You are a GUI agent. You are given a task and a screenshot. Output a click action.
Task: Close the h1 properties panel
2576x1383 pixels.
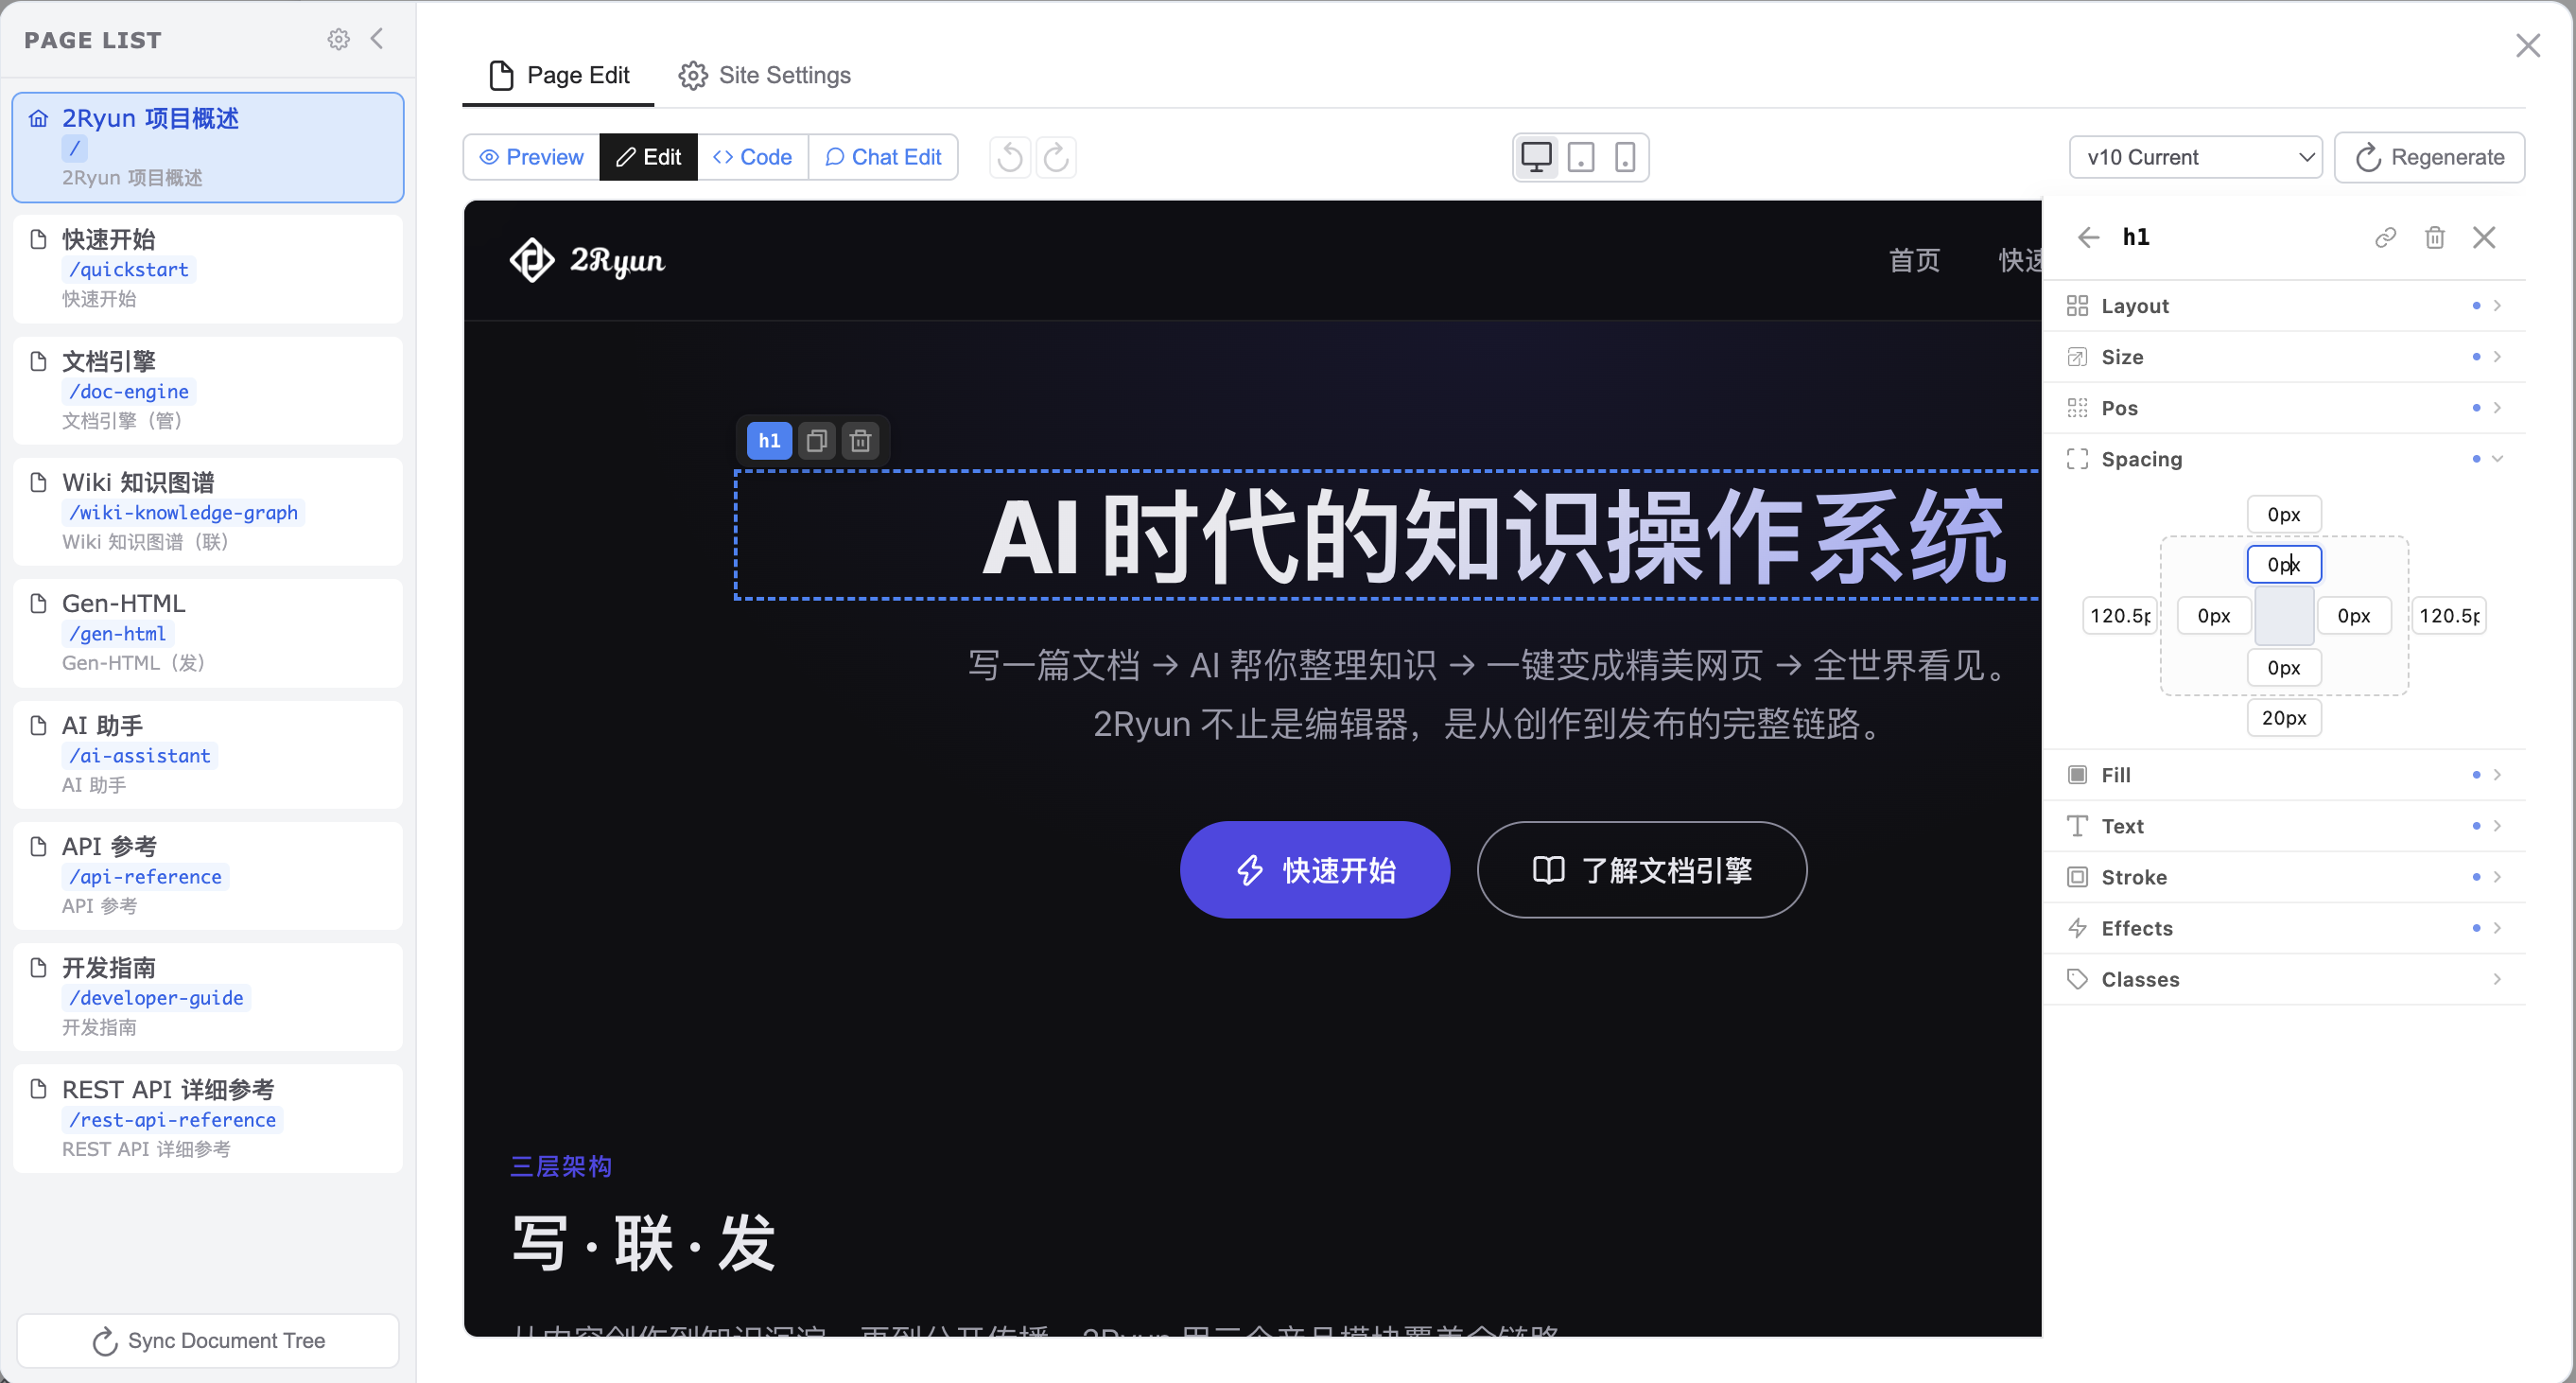(2484, 237)
